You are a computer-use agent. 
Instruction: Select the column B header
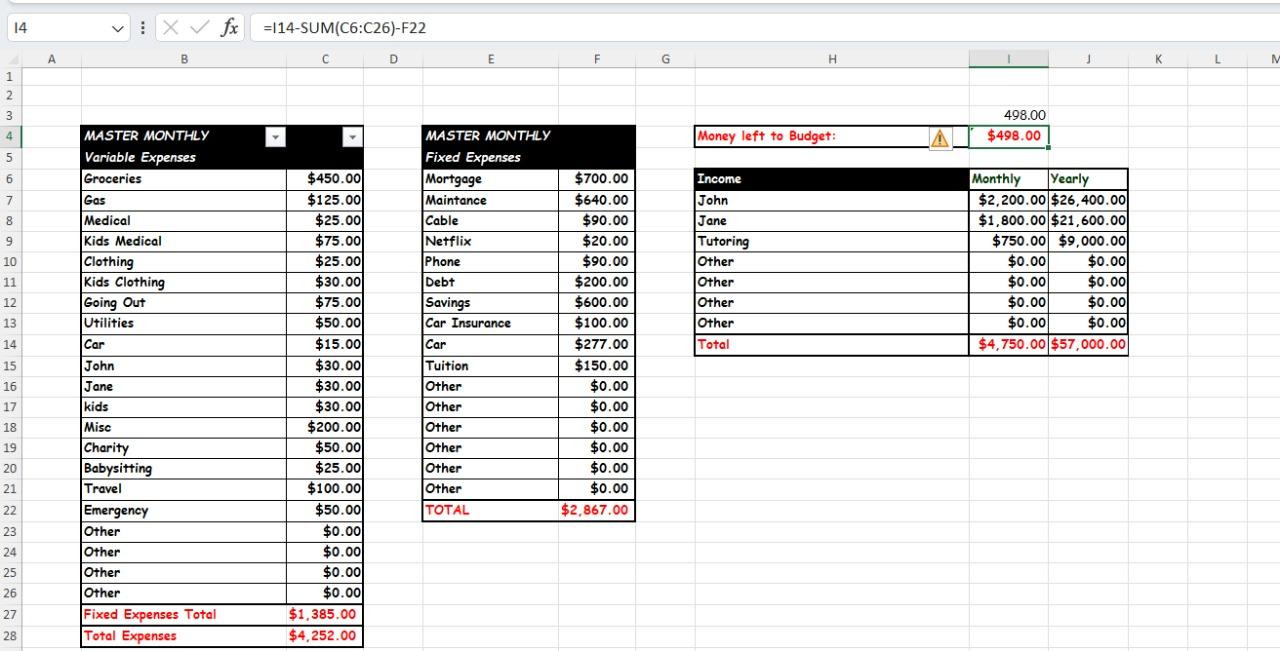(184, 60)
